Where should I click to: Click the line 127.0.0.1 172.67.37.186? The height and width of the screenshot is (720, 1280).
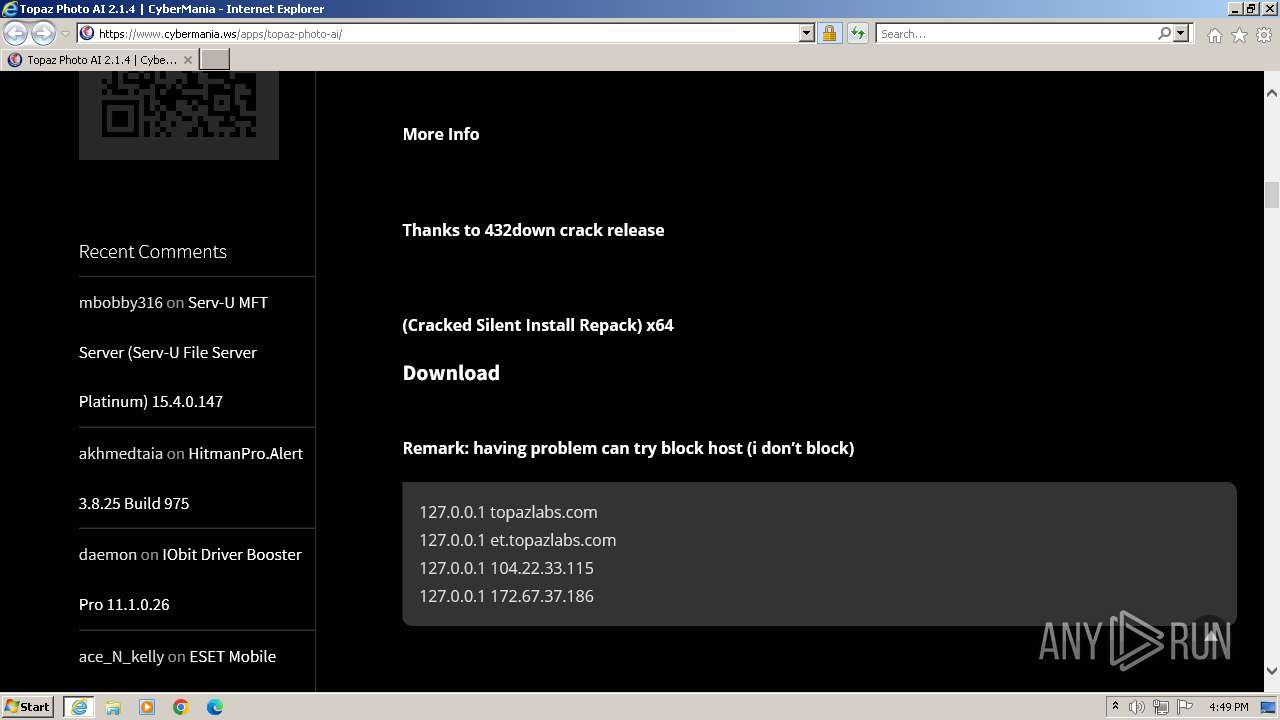tap(506, 596)
